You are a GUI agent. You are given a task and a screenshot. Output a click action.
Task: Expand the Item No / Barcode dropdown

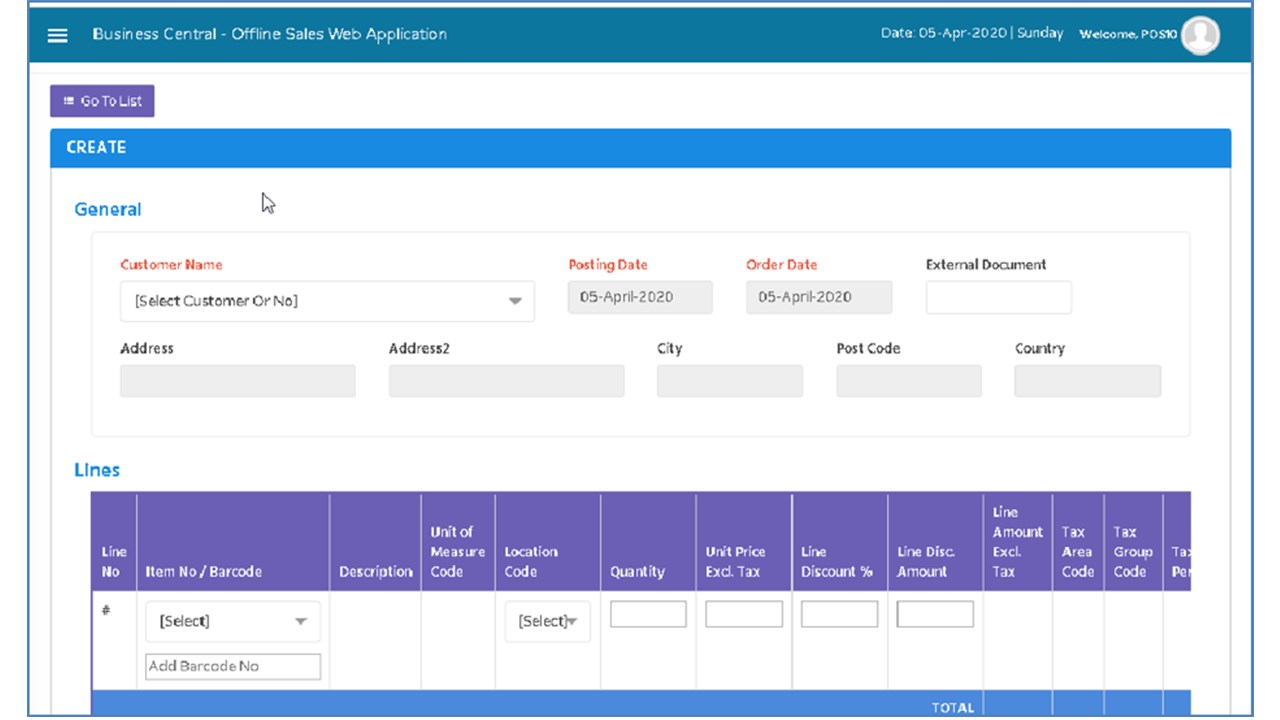[233, 621]
